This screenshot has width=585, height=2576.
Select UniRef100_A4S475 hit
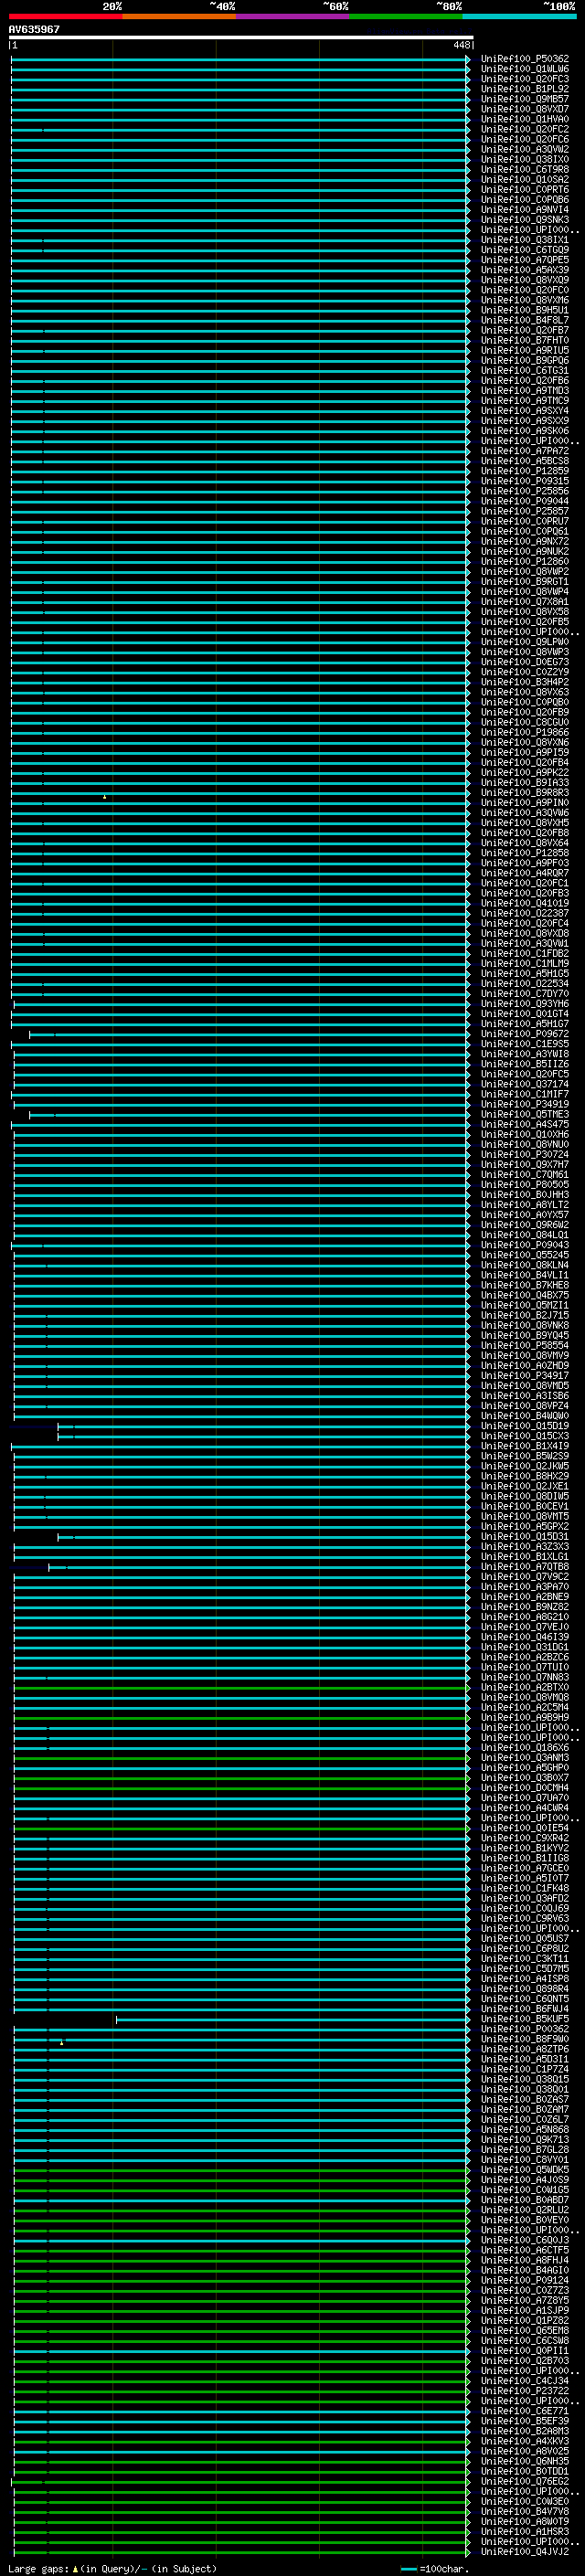tap(525, 1124)
